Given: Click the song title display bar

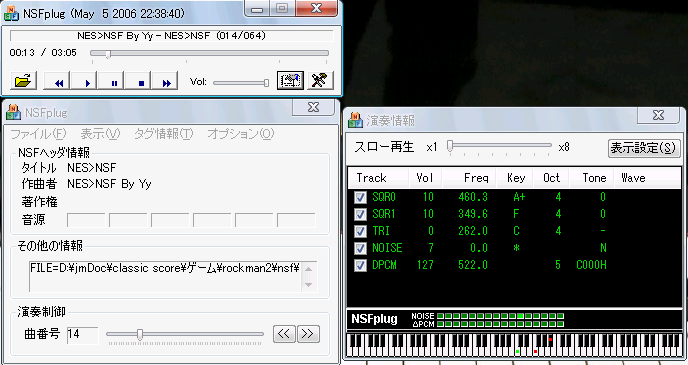Looking at the screenshot, I should (x=172, y=36).
